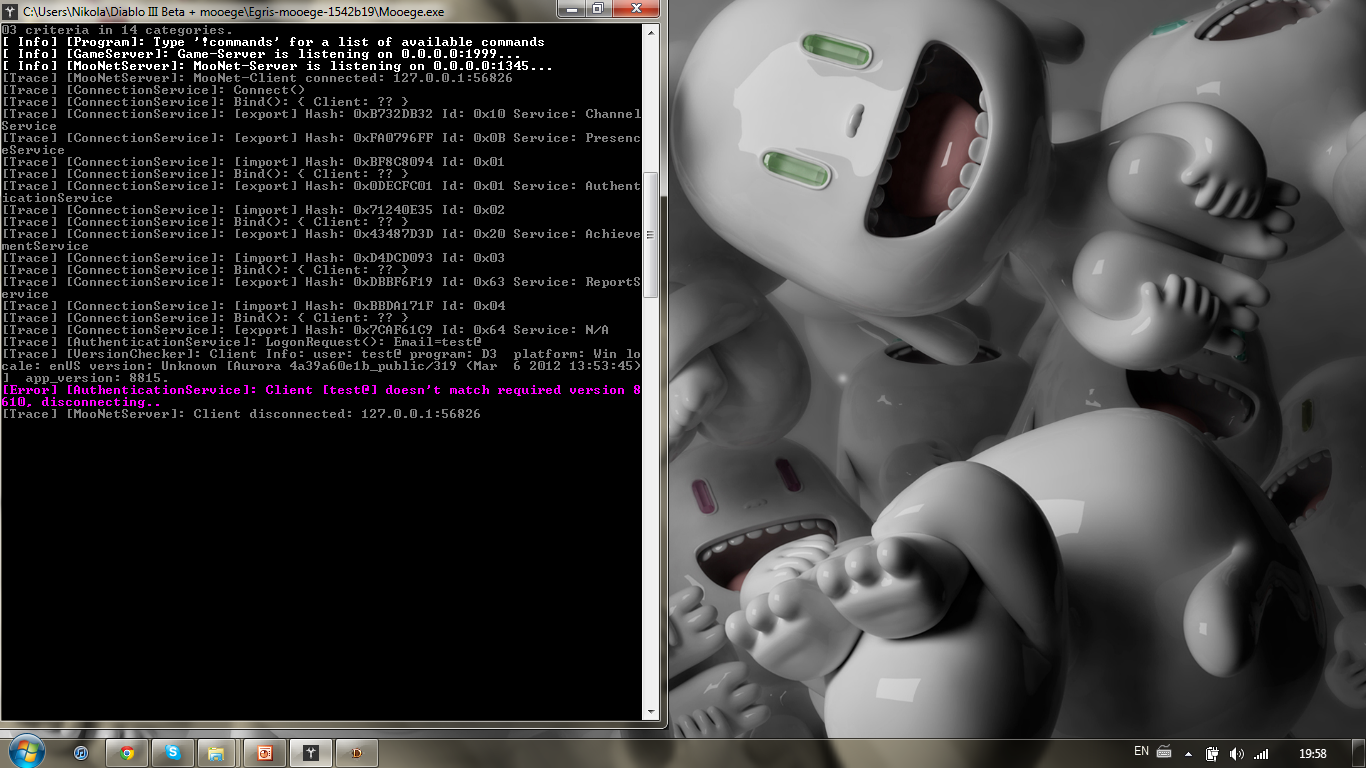Click the Show desktop strip beside the clock
Viewport: 1366px width, 768px height.
pos(1358,753)
